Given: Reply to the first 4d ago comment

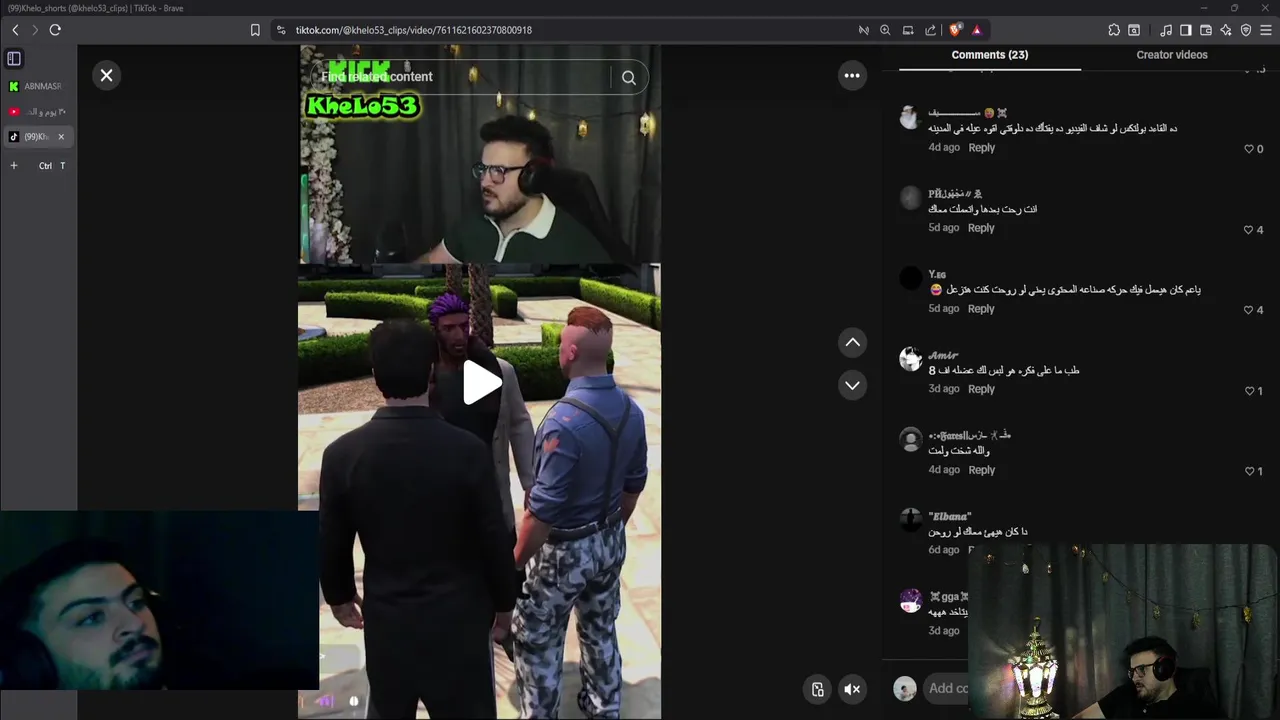Looking at the screenshot, I should coord(981,147).
